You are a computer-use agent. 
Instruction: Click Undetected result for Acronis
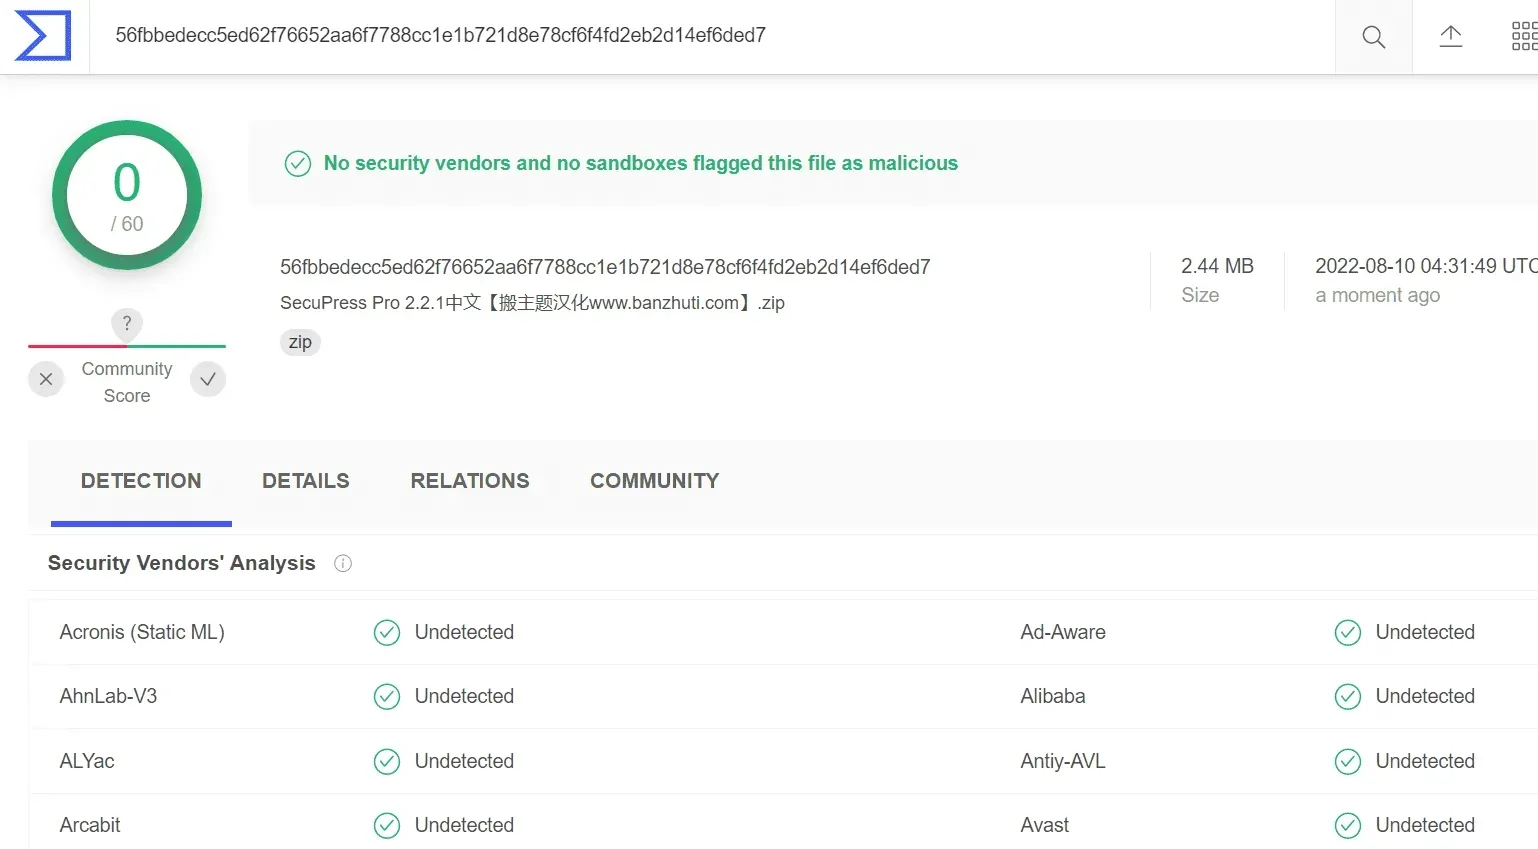click(464, 632)
